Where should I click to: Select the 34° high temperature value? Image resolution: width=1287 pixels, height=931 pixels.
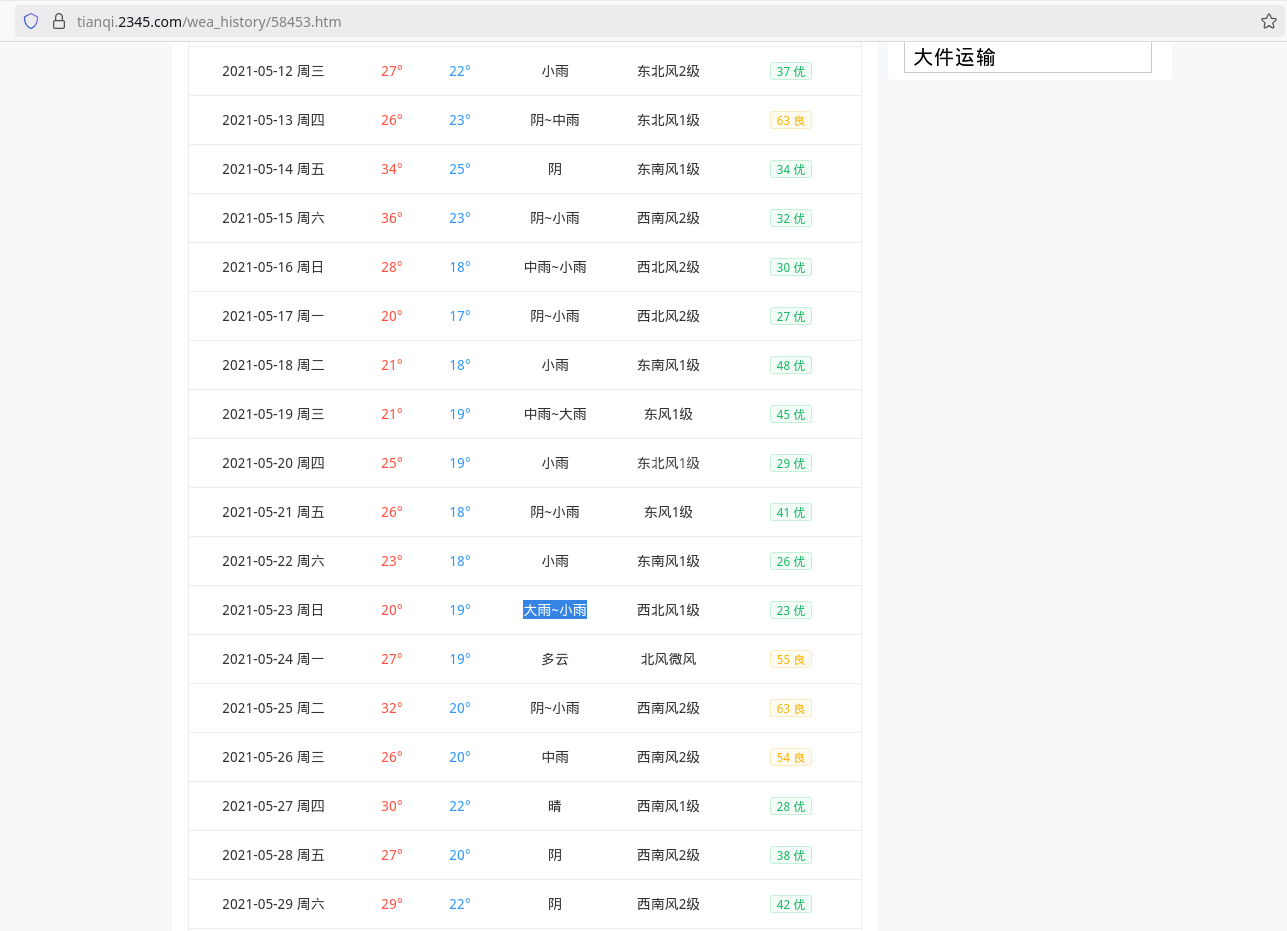(391, 169)
